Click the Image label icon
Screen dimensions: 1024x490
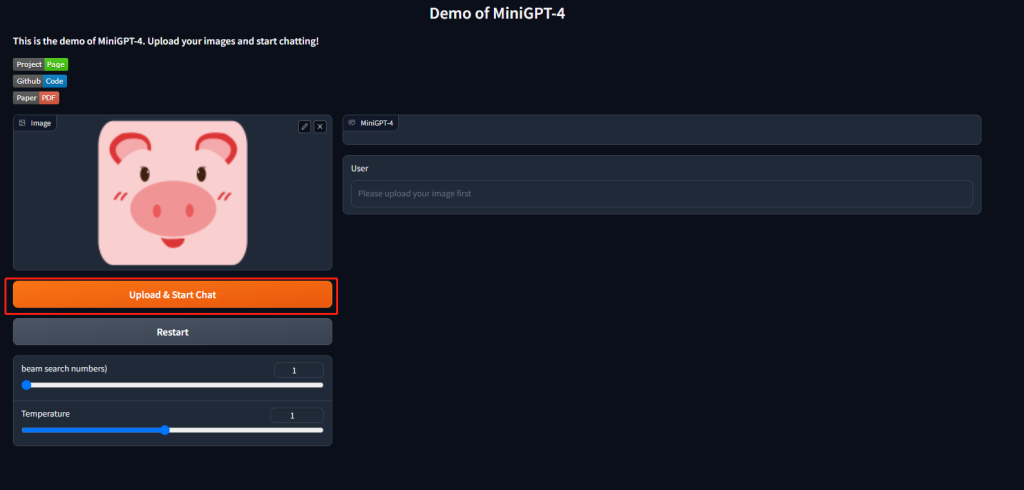(22, 123)
